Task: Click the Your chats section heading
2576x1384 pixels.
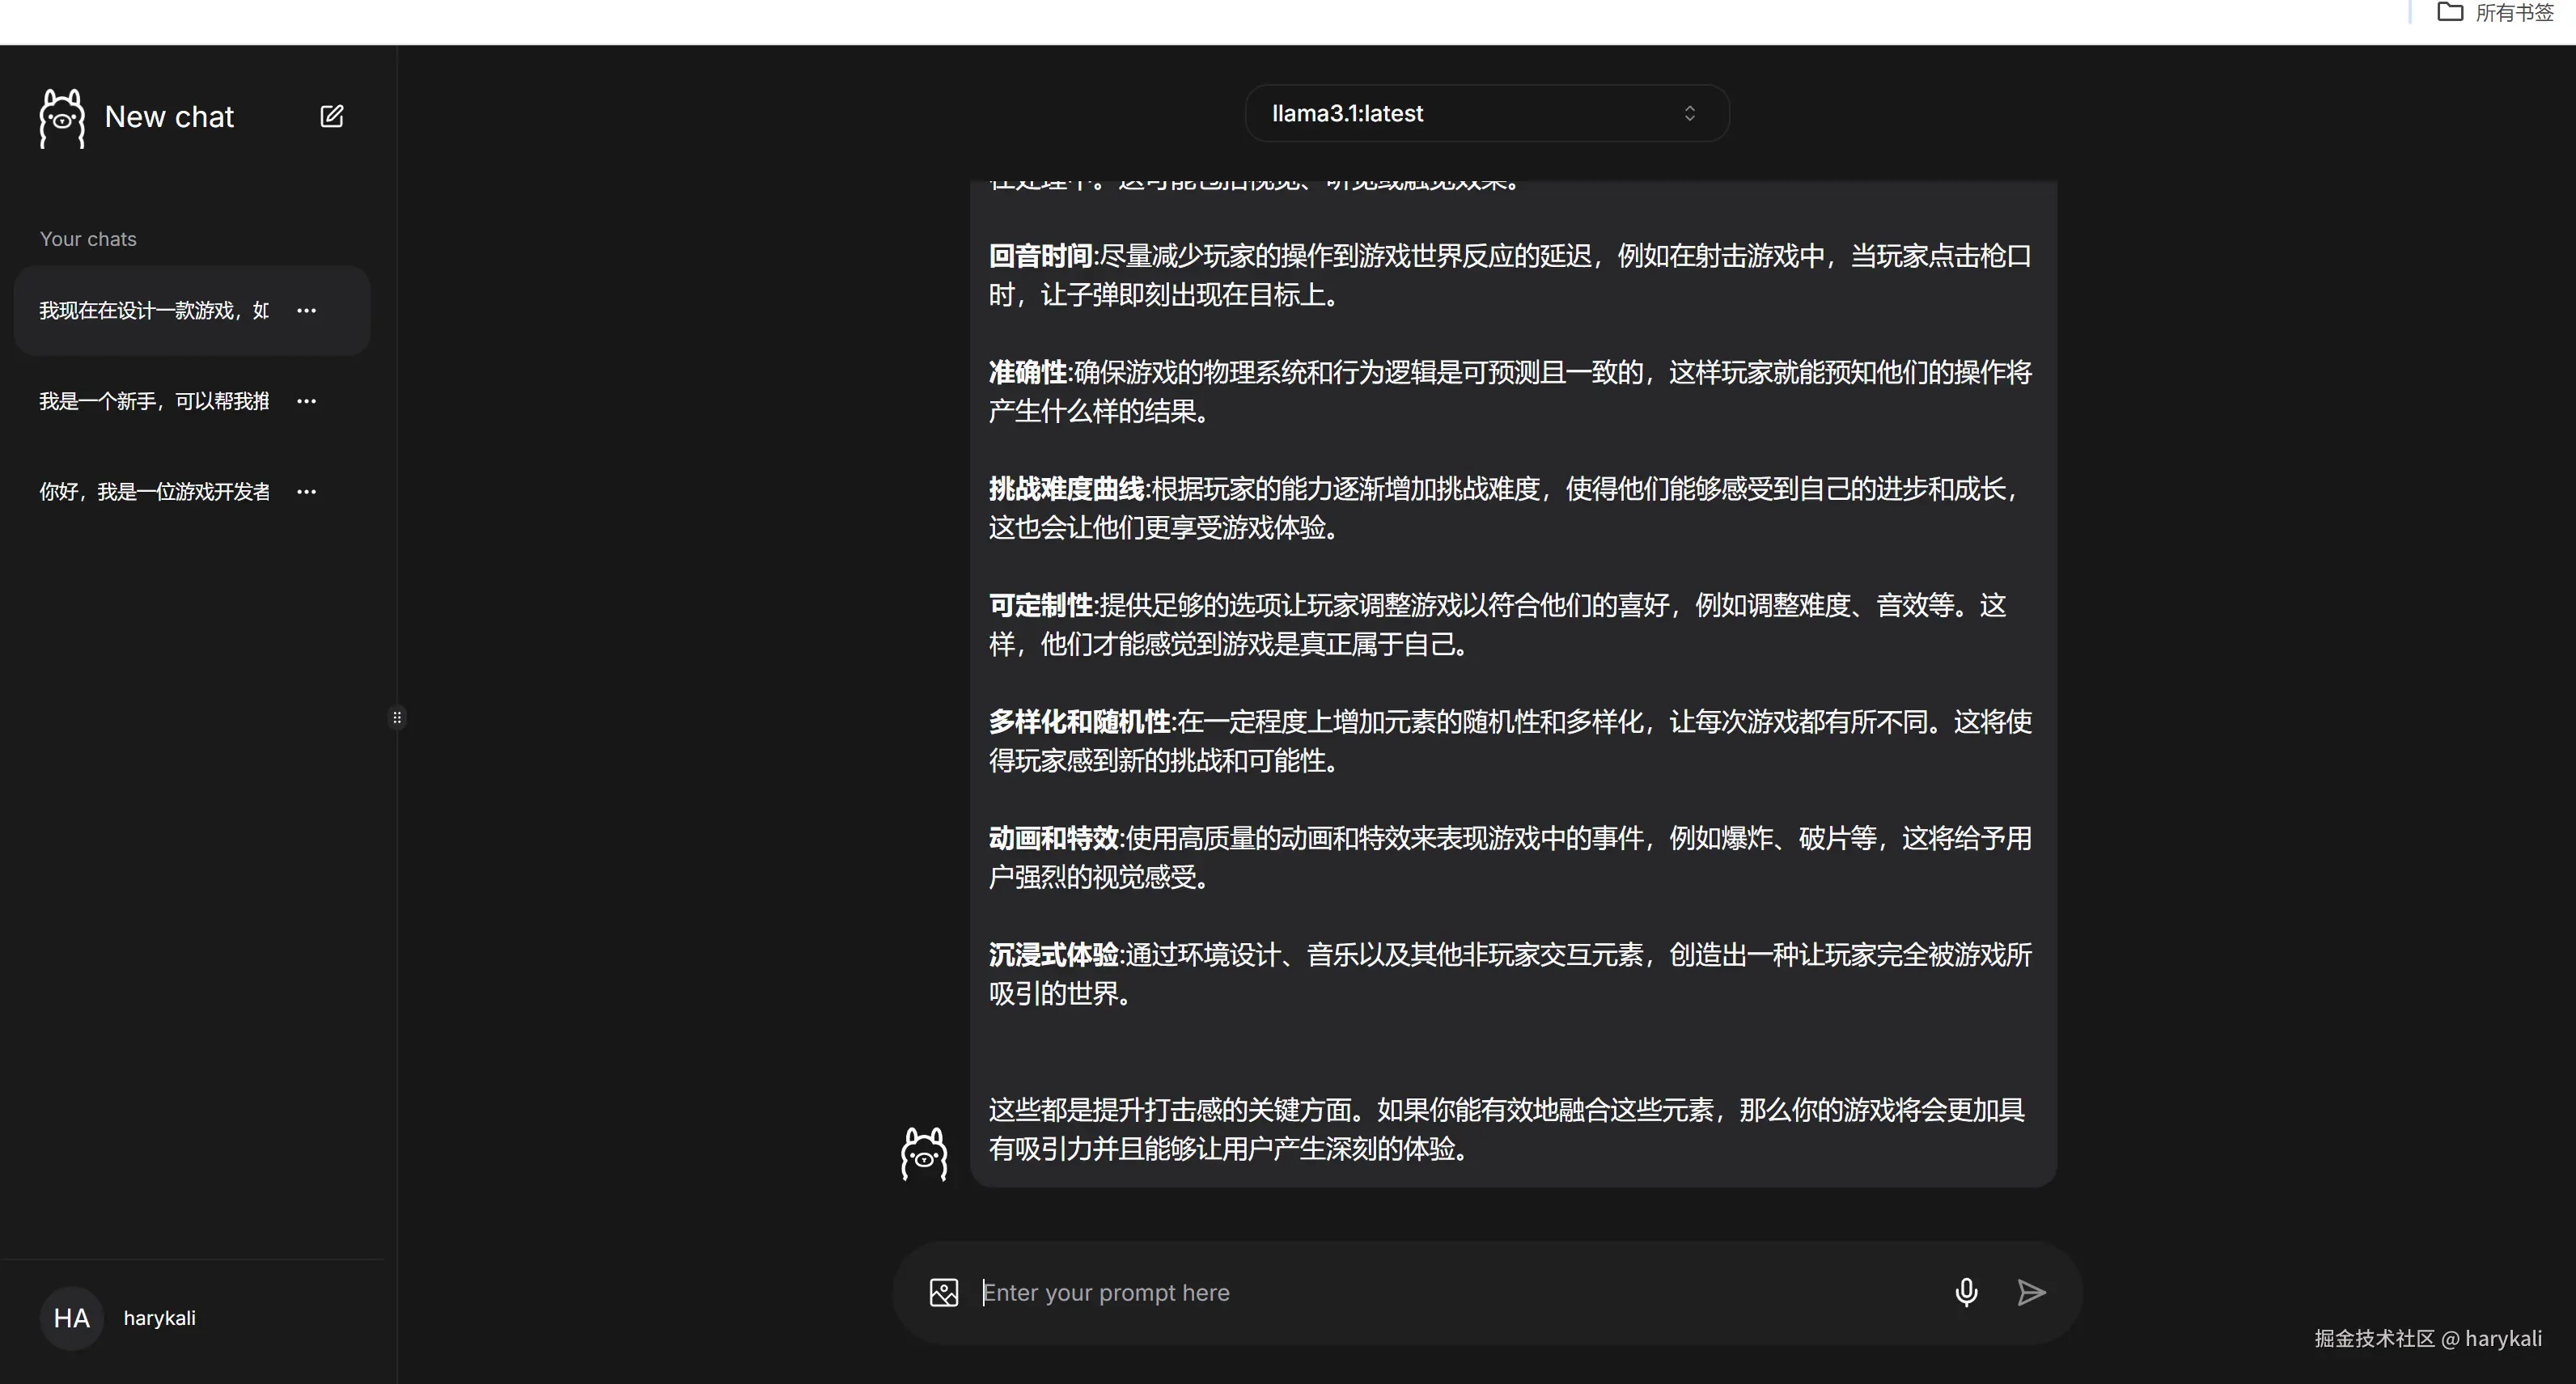Action: [88, 239]
